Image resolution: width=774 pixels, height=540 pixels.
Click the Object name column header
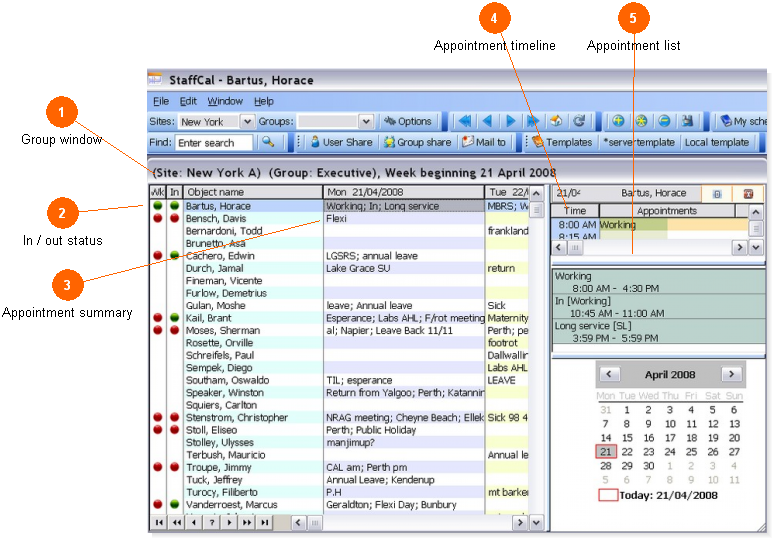click(x=253, y=192)
